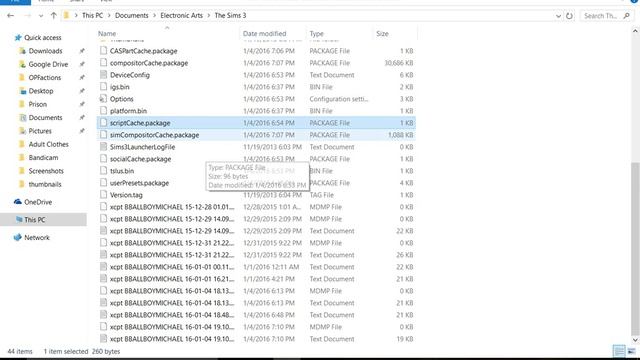Open Downloads folder in sidebar
This screenshot has height=360, width=640.
45,51
